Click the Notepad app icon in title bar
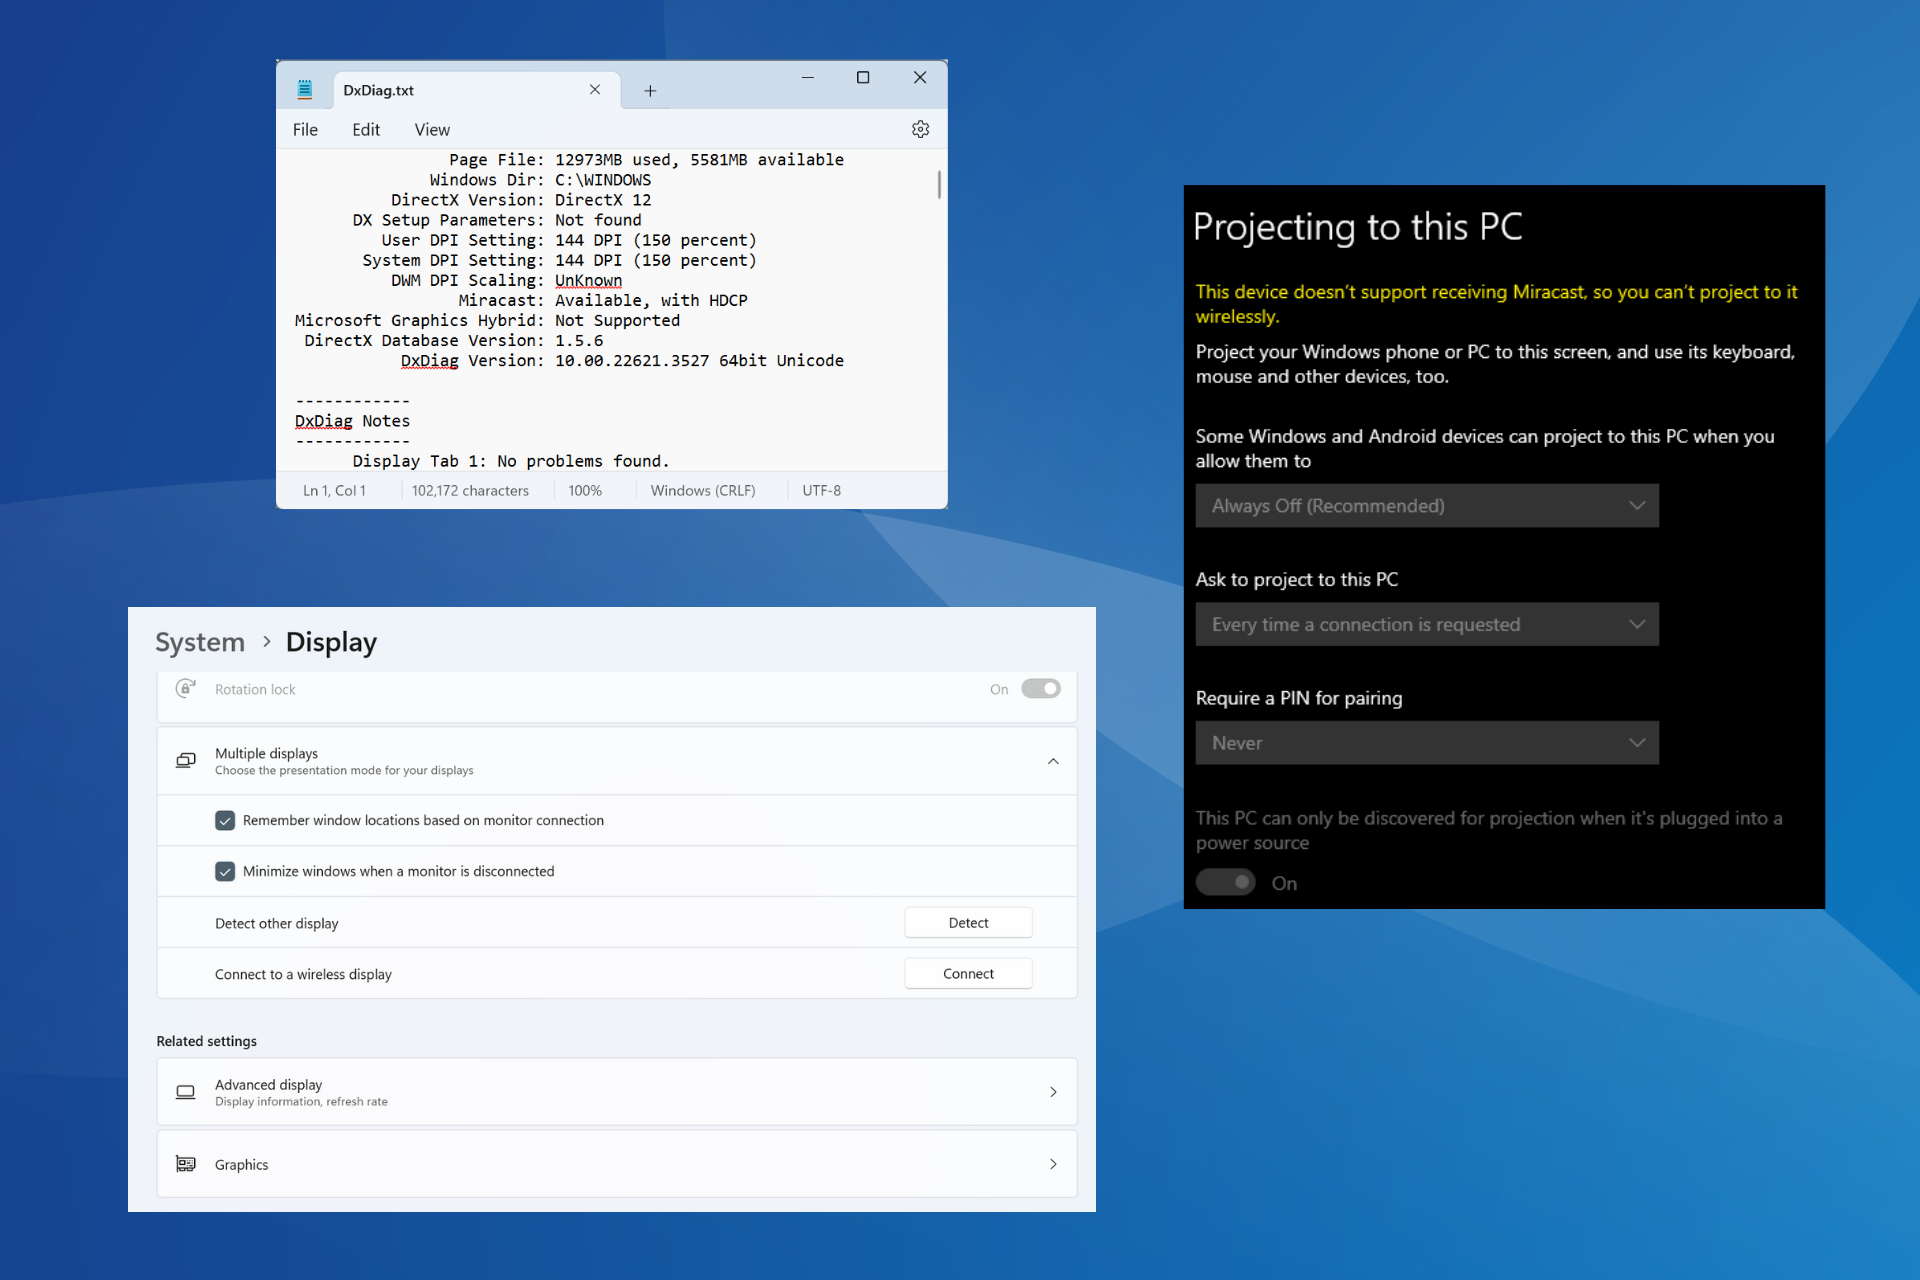This screenshot has height=1280, width=1920. (x=305, y=90)
